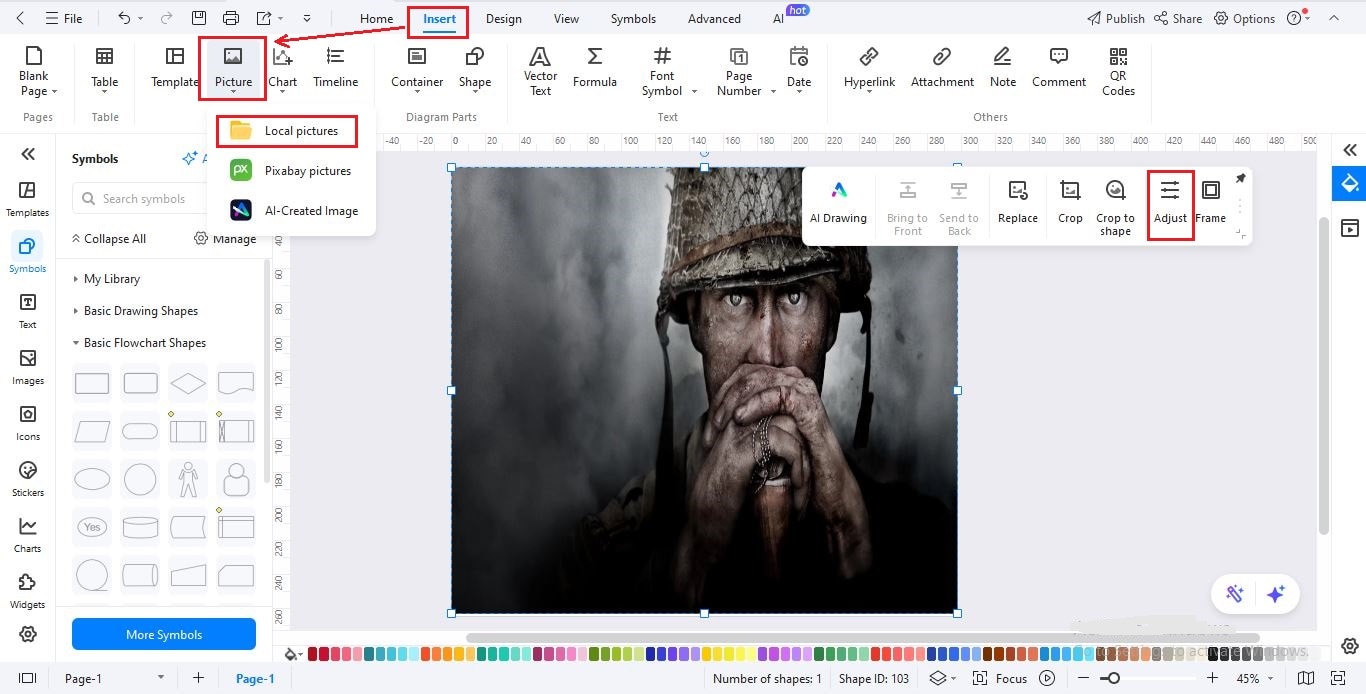Image resolution: width=1366 pixels, height=694 pixels.
Task: Open Stickers panel in left sidebar
Action: 27,479
